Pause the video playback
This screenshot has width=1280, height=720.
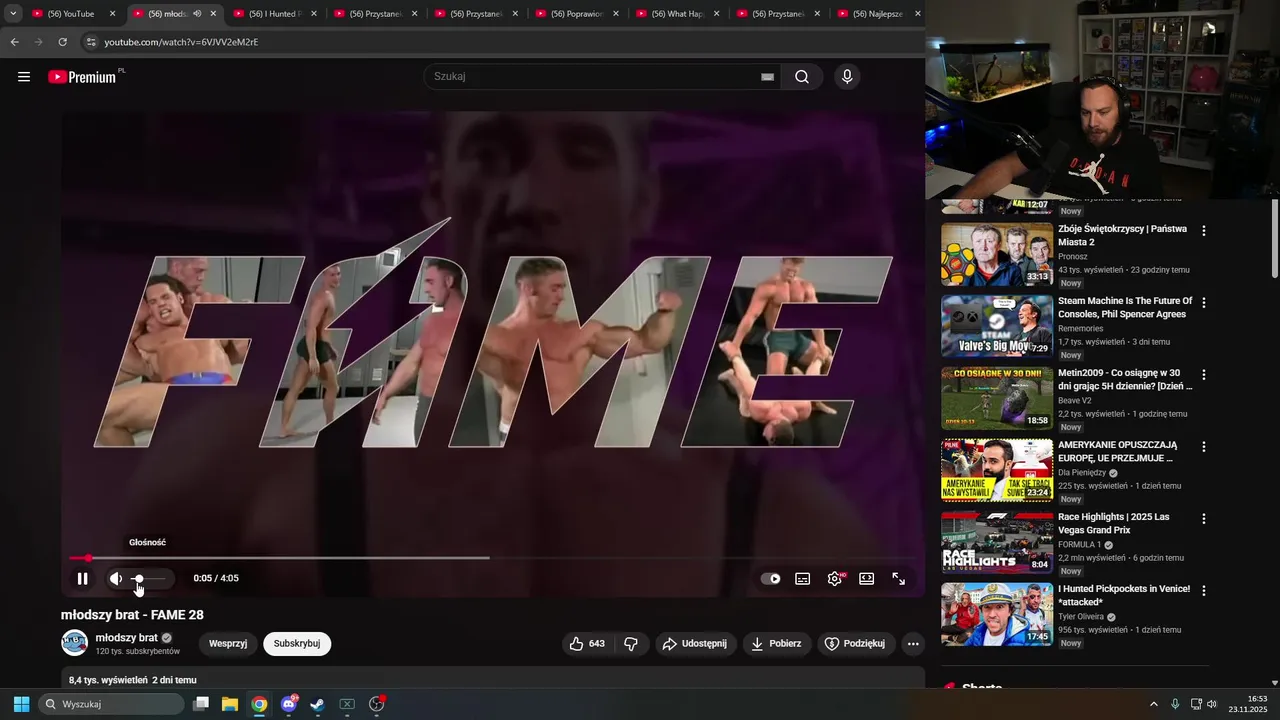[x=82, y=578]
